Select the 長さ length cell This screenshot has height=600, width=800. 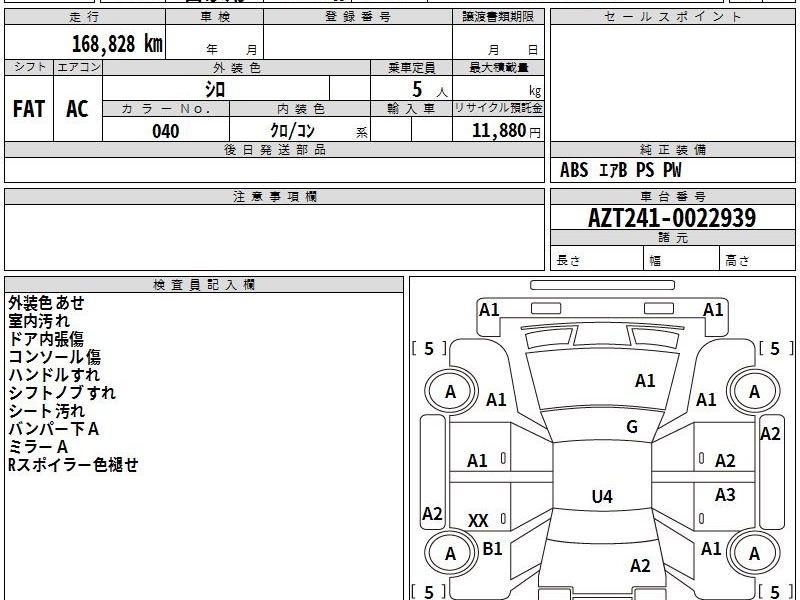(x=597, y=258)
